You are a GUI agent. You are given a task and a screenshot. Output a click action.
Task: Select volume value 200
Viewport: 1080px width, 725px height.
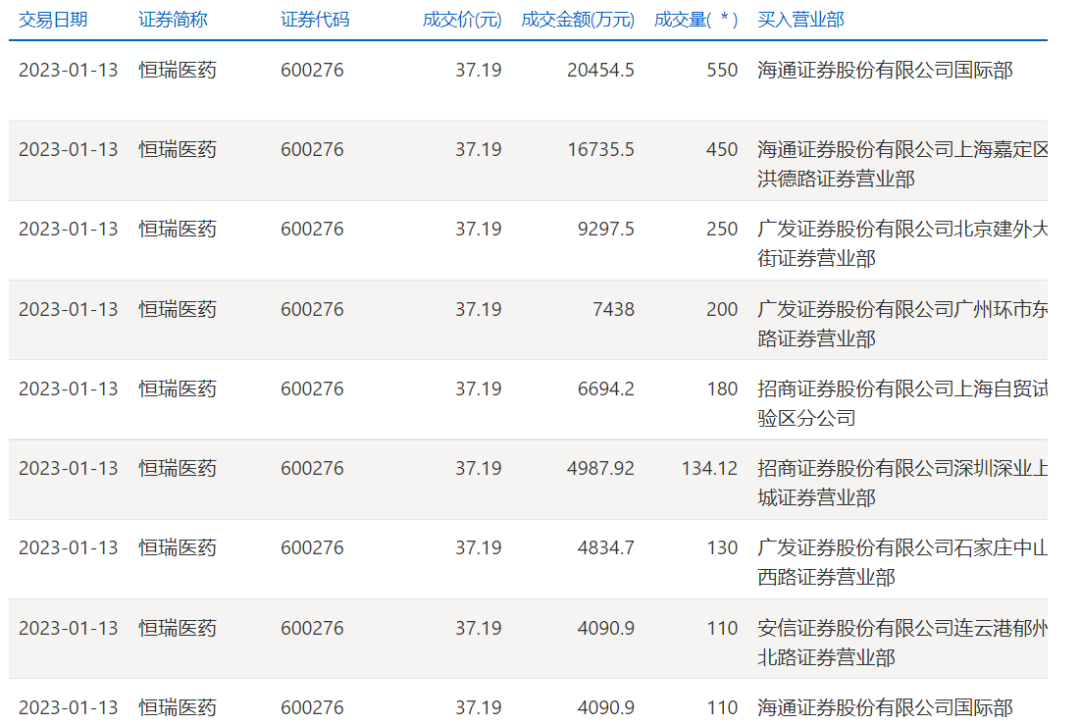coord(723,309)
